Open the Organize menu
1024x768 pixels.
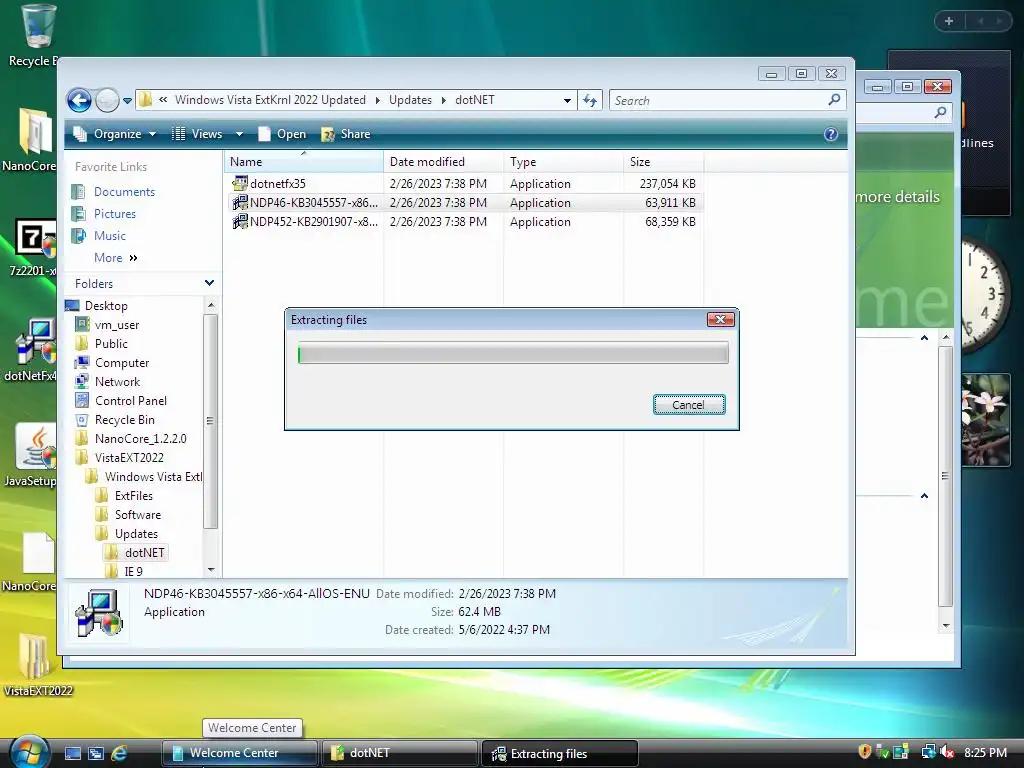pos(115,134)
